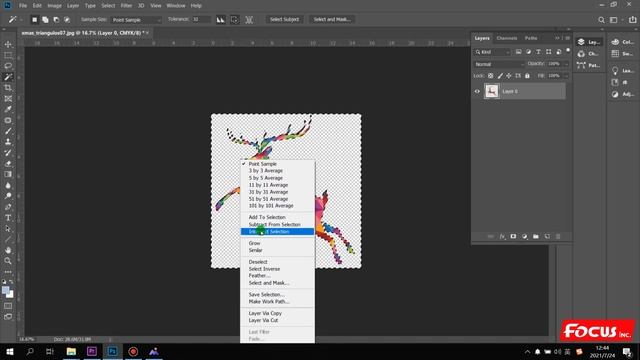Click Add layer mask icon
This screenshot has width=640, height=360.
(x=513, y=236)
